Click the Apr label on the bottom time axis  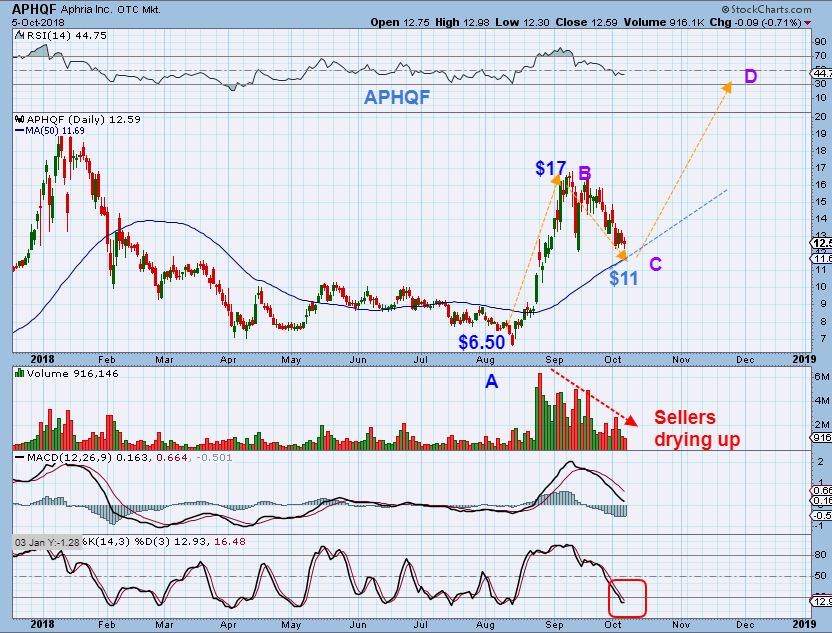click(x=228, y=625)
